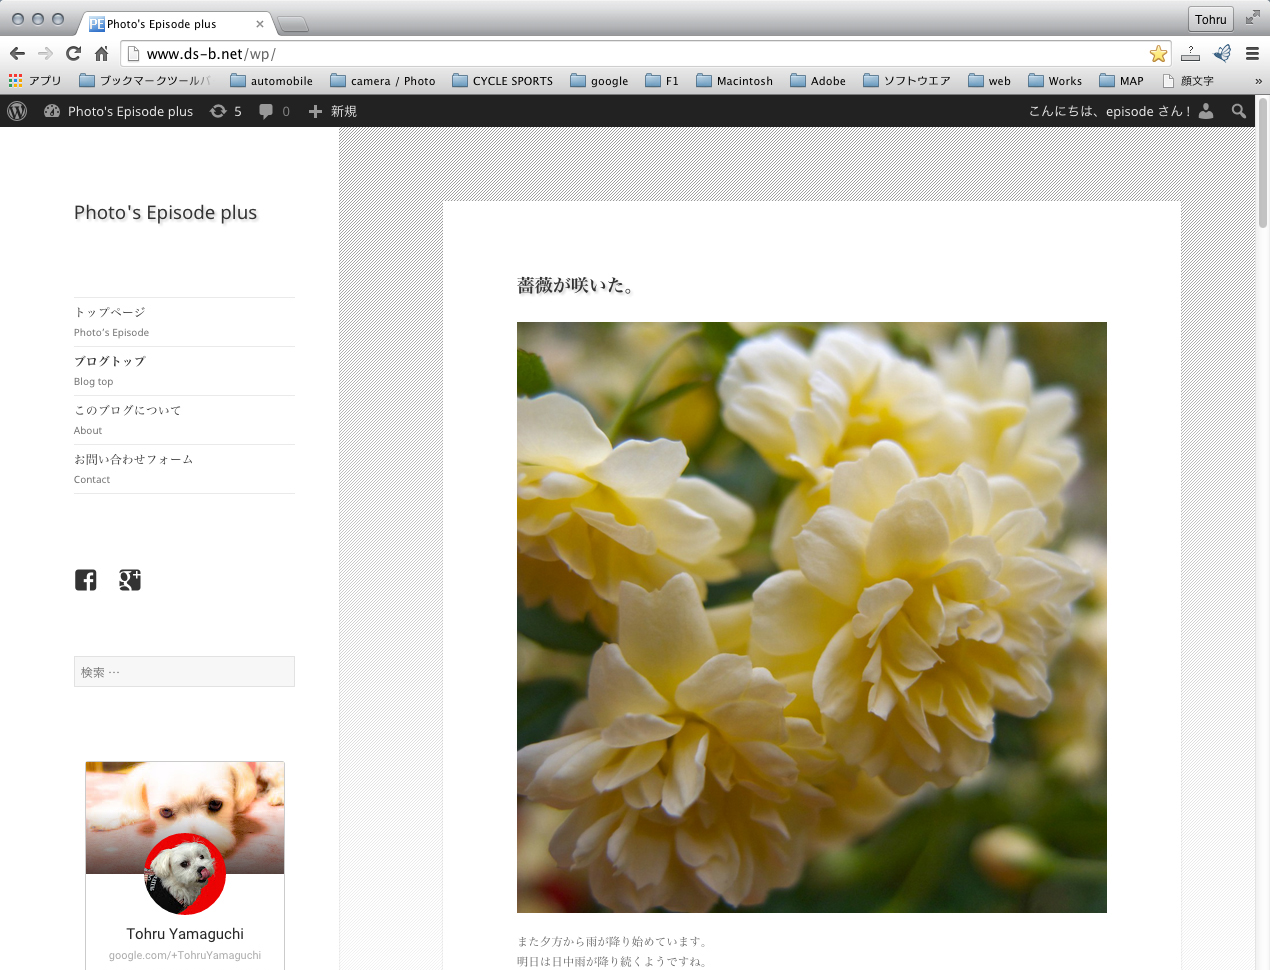
Task: Open the お問い合わせフォーム Contact link
Action: (x=133, y=459)
